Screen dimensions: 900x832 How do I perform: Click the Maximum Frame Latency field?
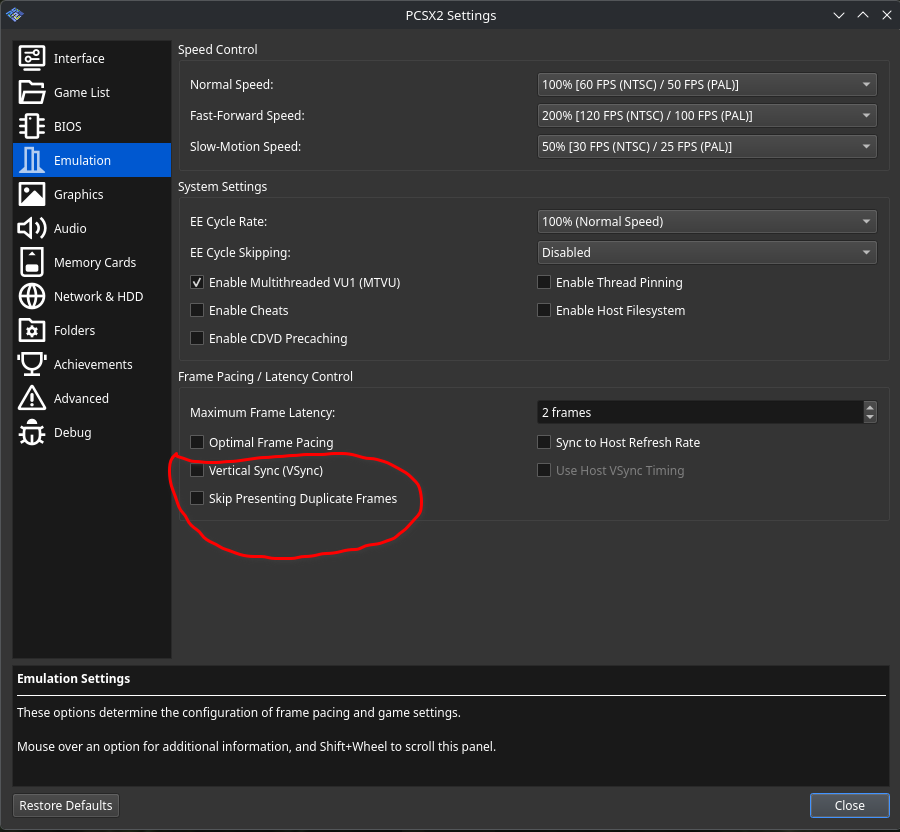700,413
